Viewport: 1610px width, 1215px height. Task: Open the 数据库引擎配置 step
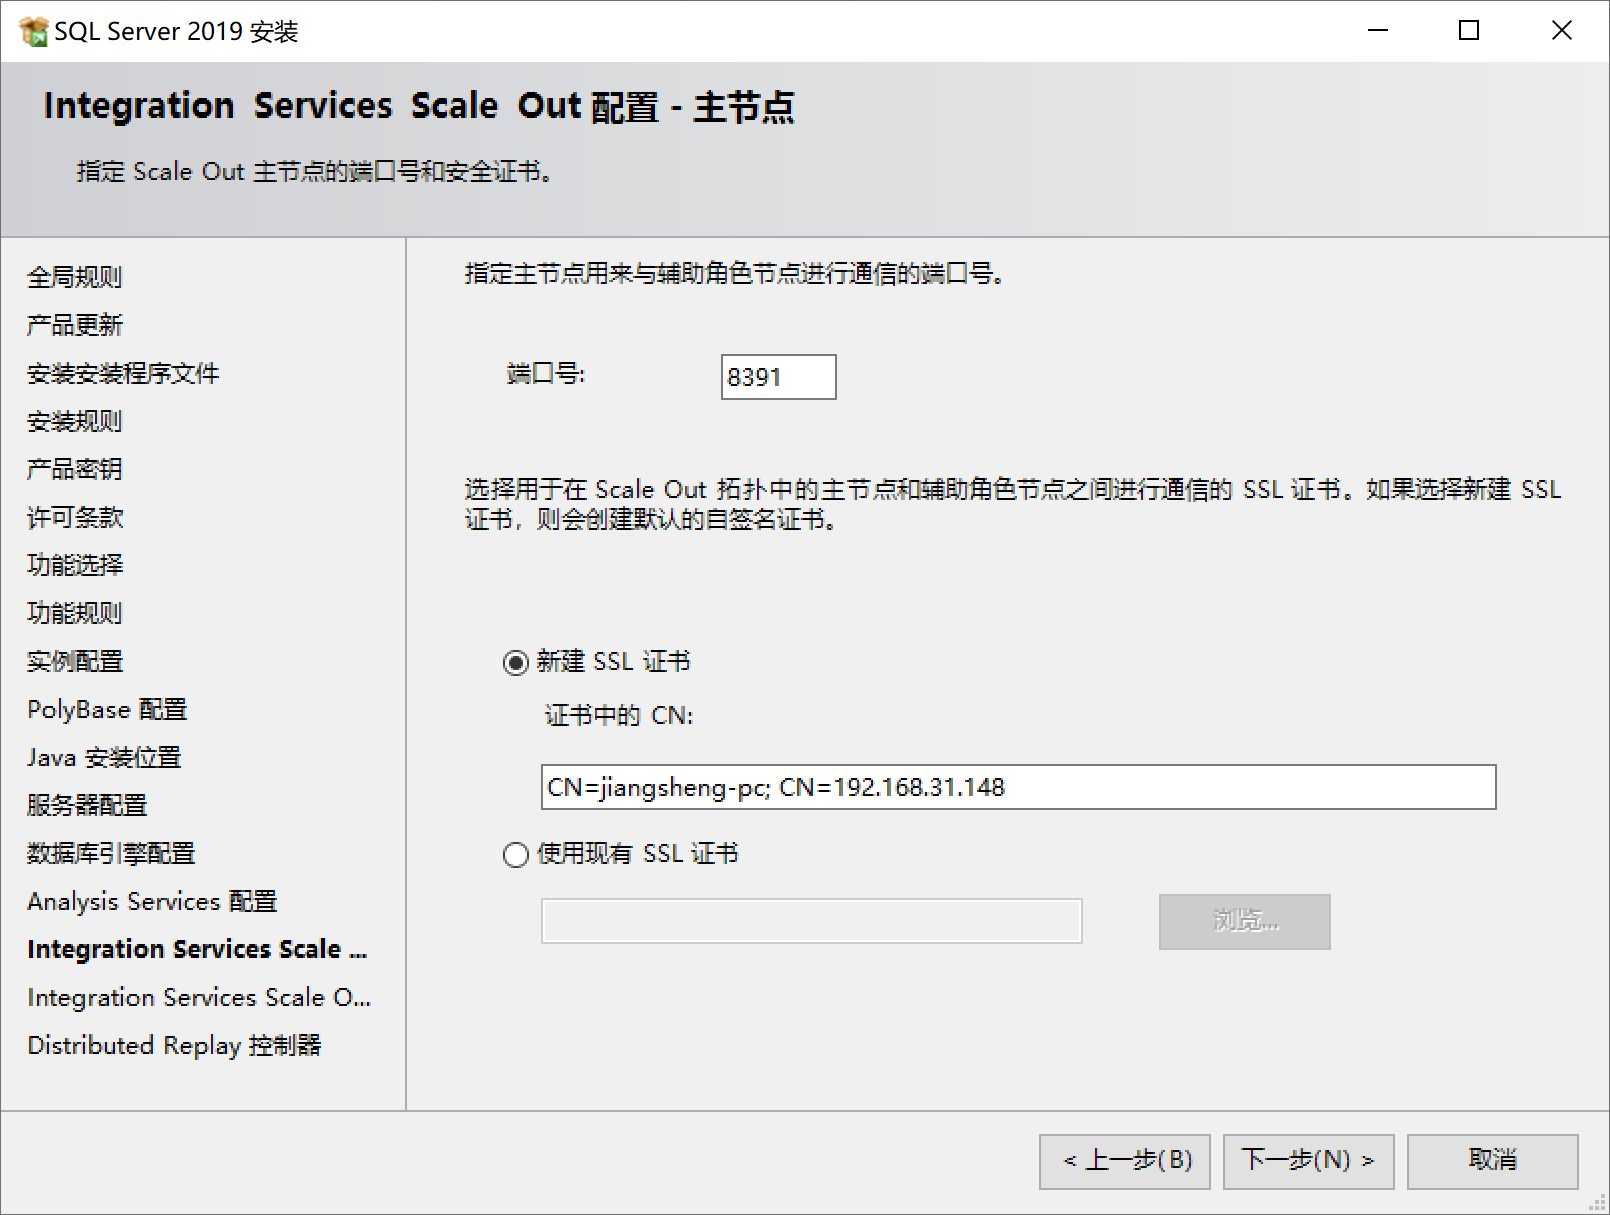click(111, 853)
